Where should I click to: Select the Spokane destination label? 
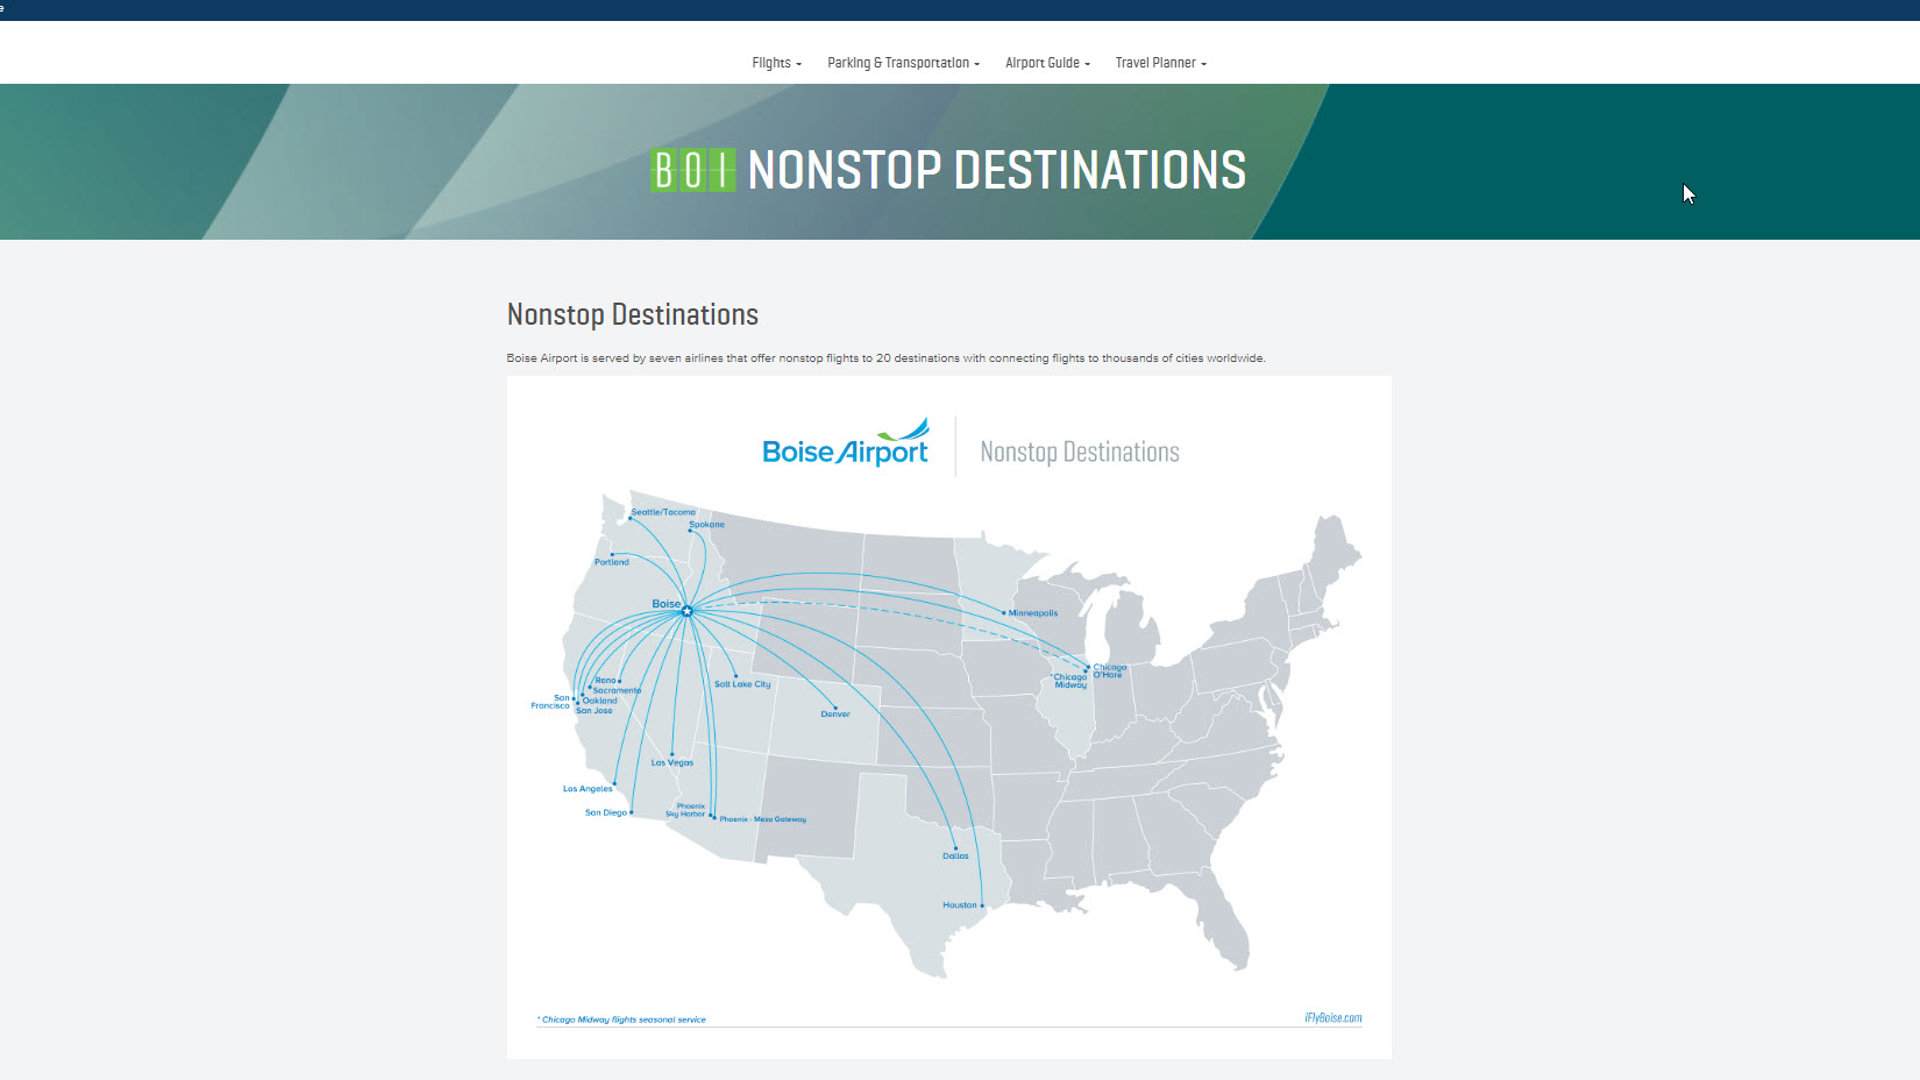coord(706,524)
